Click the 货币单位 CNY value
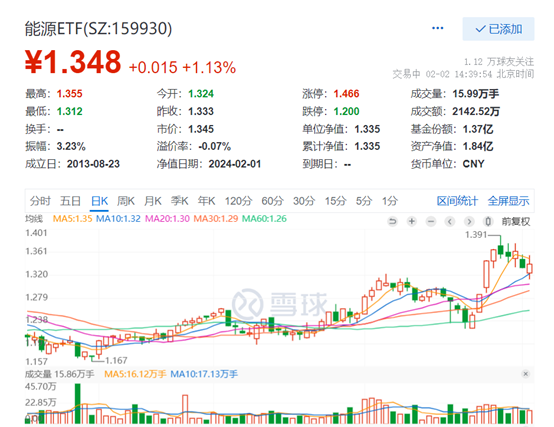Screen dimensions: 554x427 [473, 164]
